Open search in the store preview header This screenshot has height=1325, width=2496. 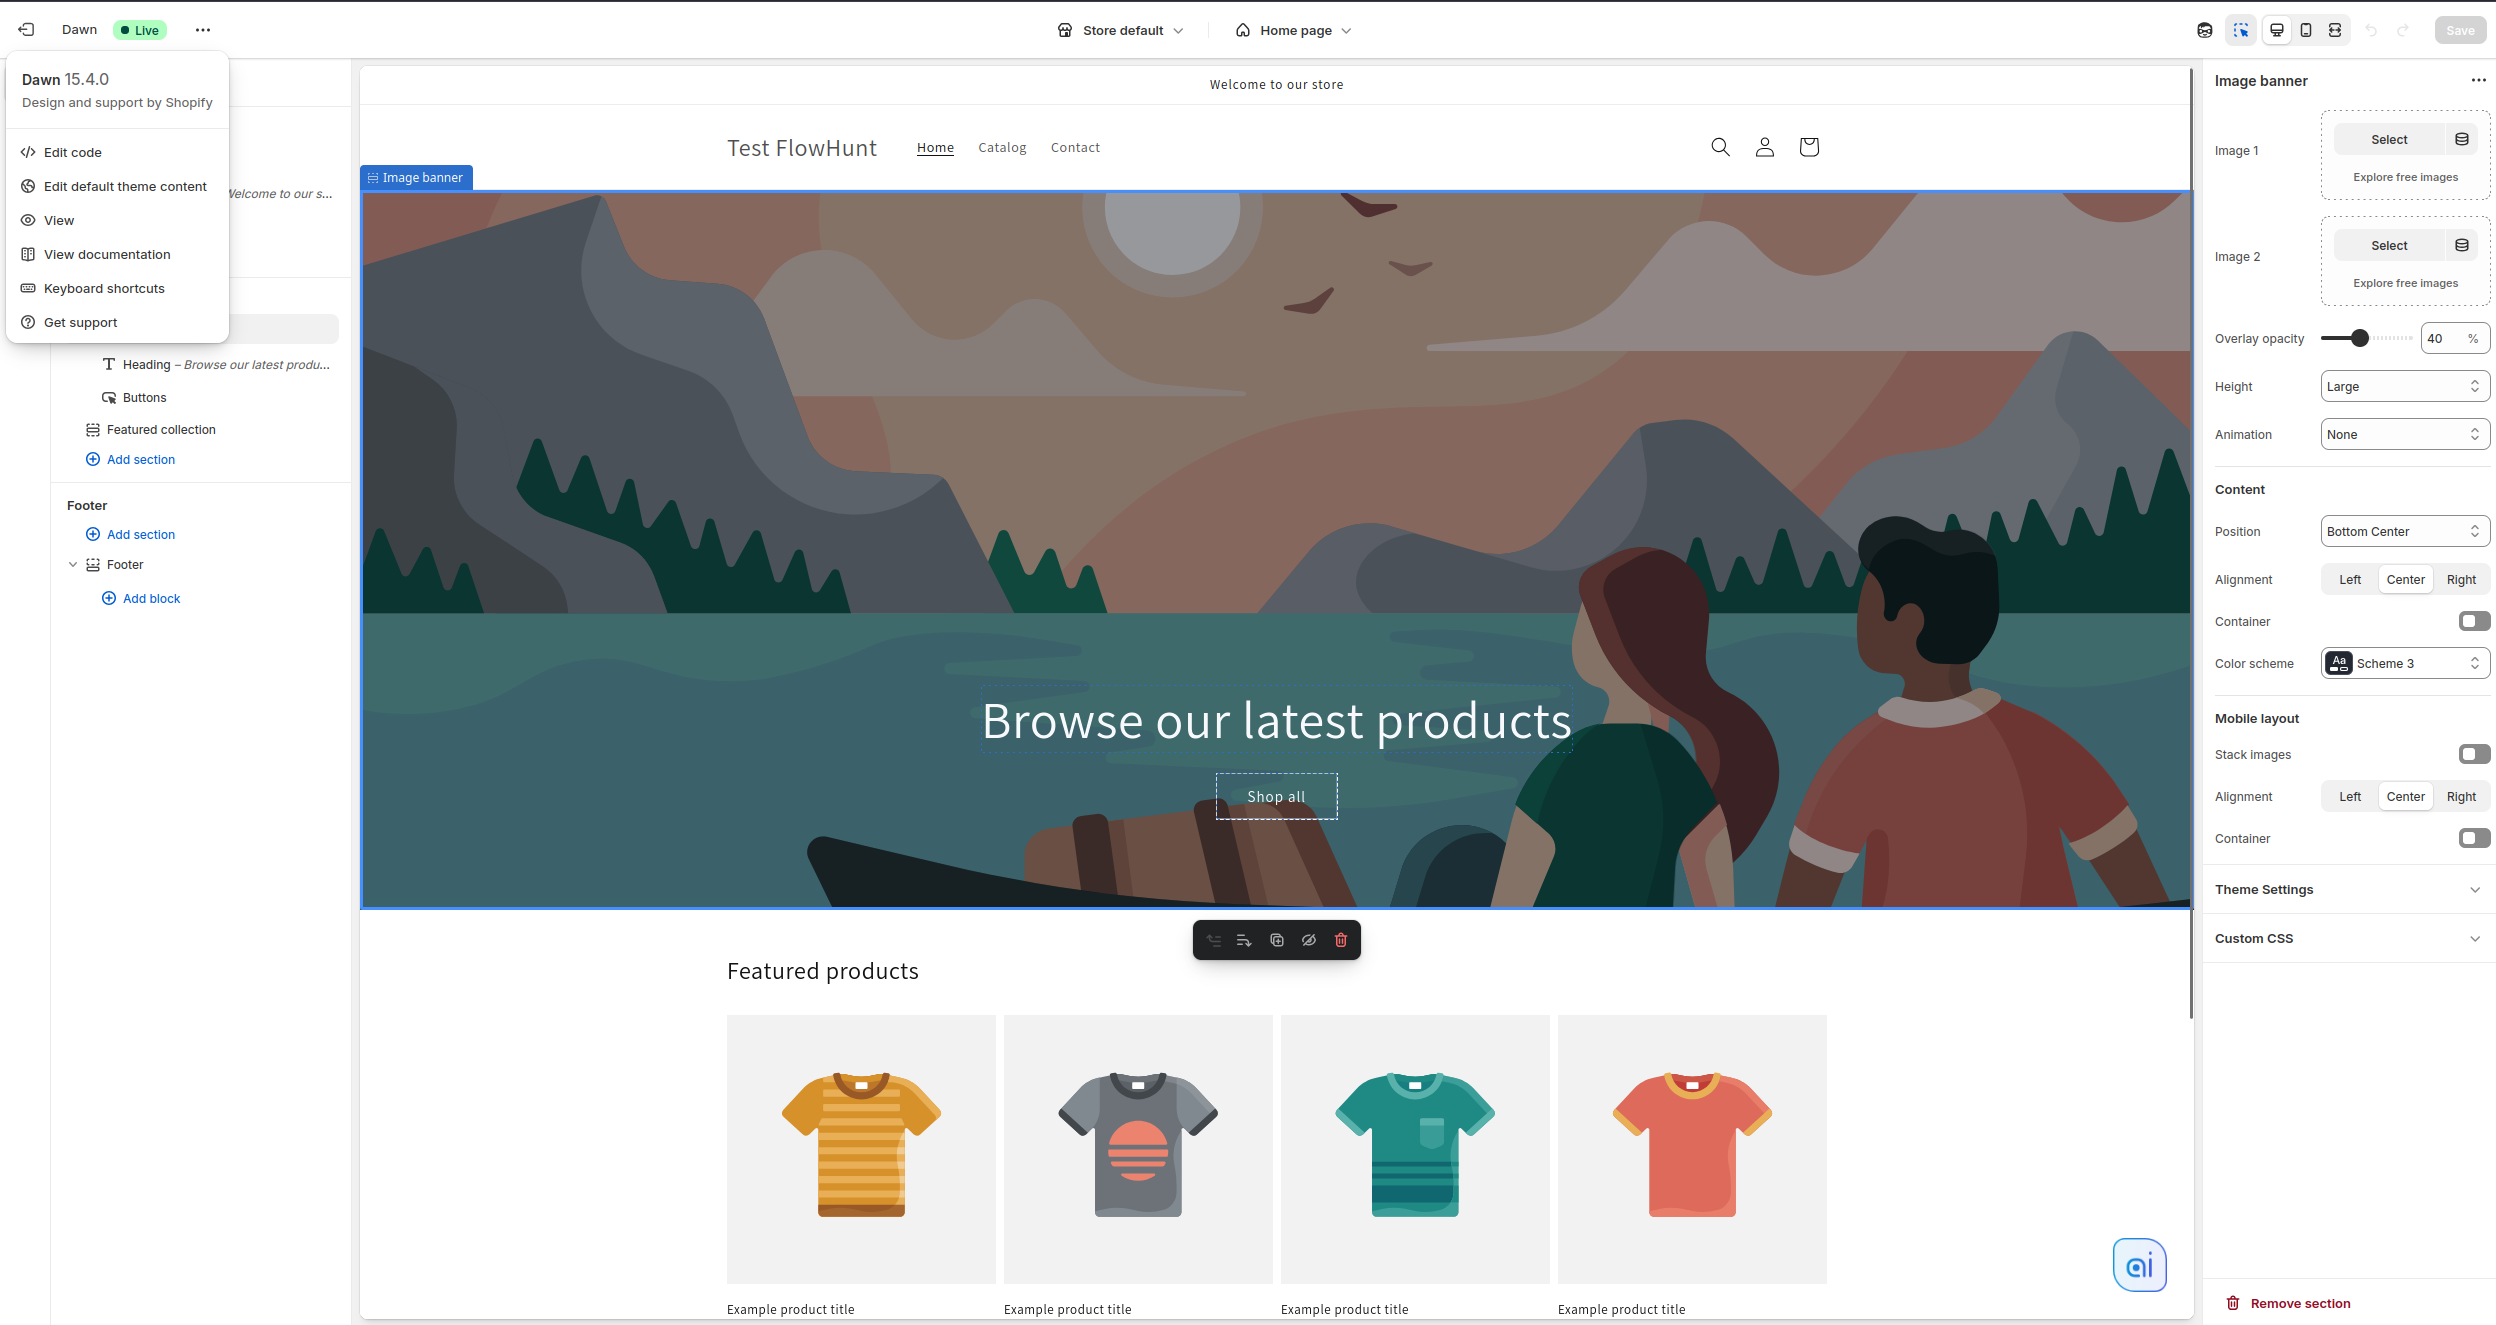1720,147
